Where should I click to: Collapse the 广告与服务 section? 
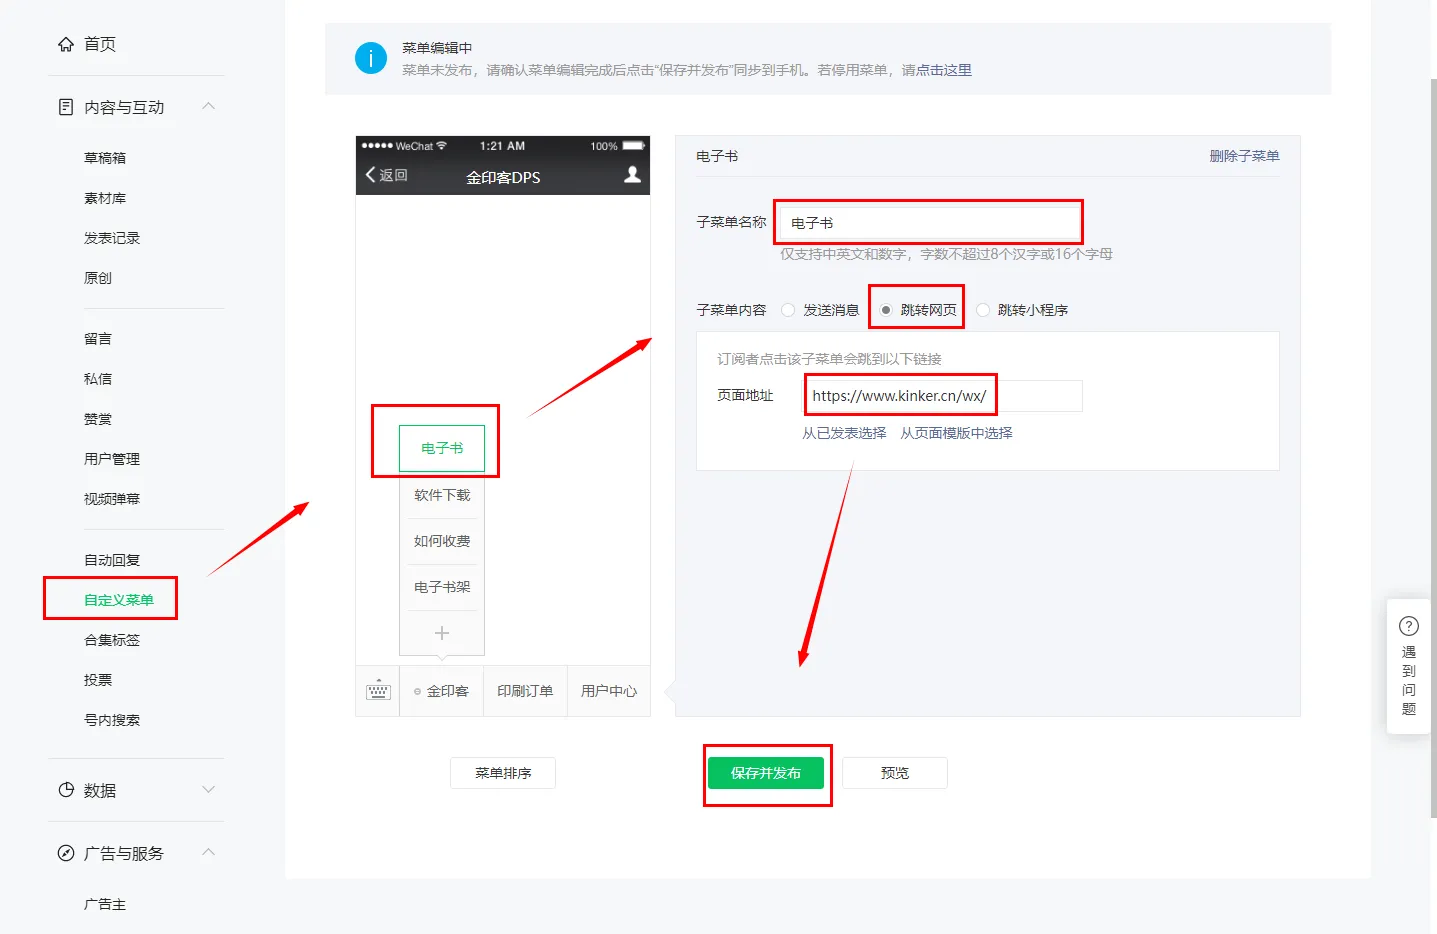[x=209, y=852]
